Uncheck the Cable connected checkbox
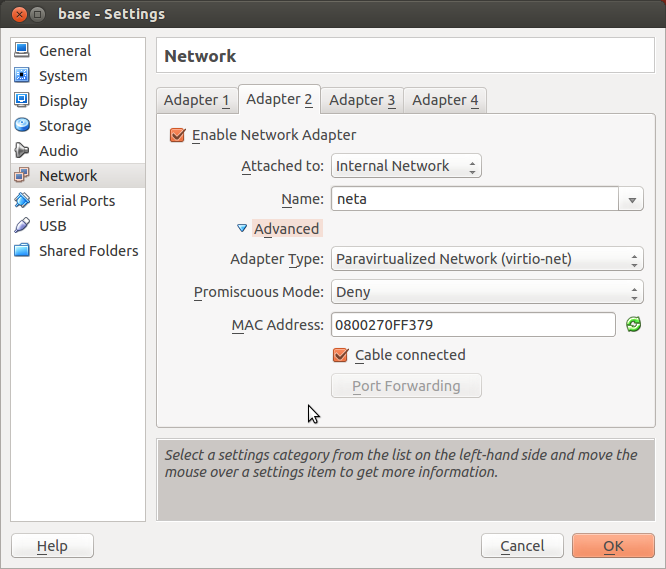Image resolution: width=666 pixels, height=569 pixels. [340, 355]
